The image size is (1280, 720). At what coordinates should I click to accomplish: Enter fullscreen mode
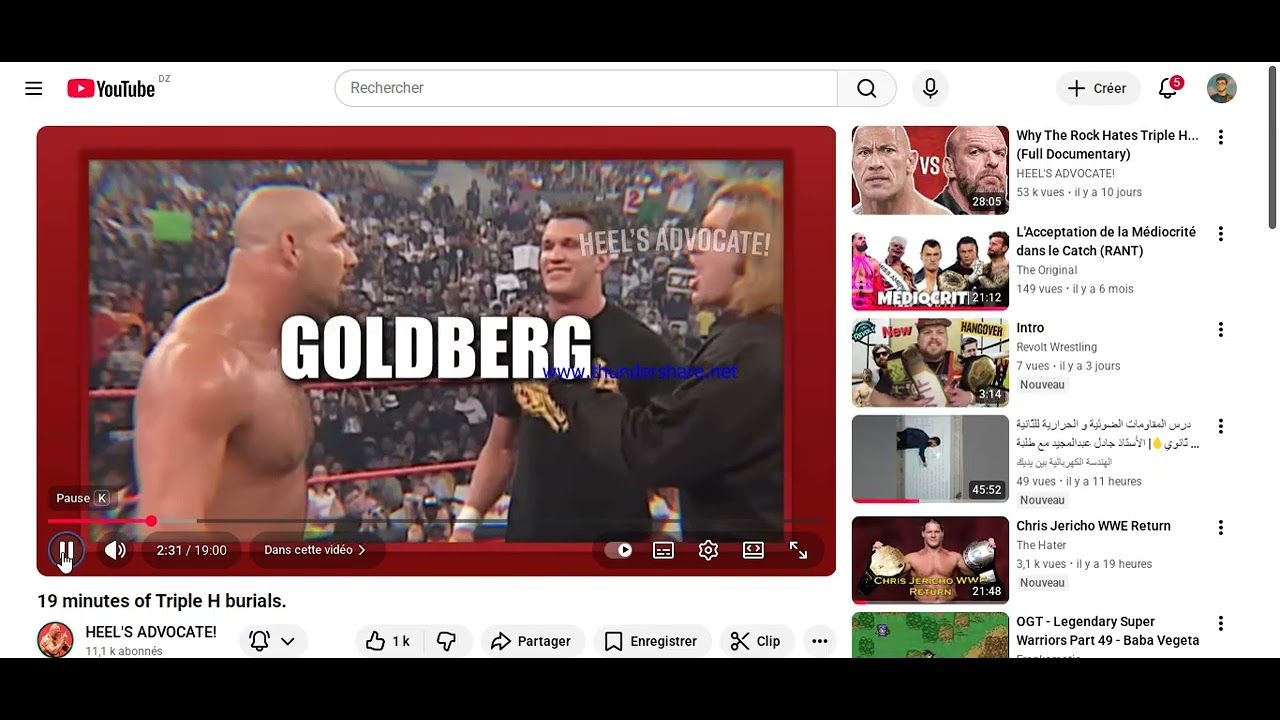coord(798,550)
